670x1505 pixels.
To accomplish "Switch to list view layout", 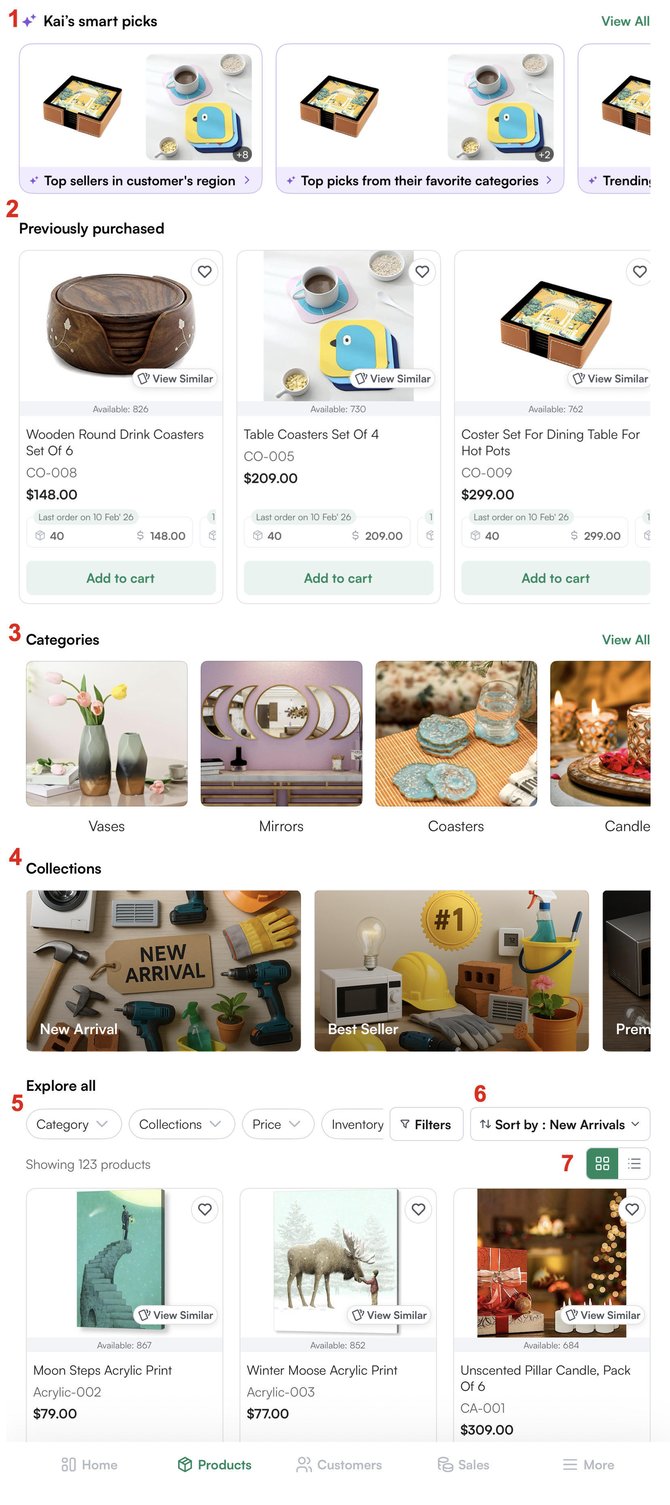I will pyautogui.click(x=634, y=1164).
